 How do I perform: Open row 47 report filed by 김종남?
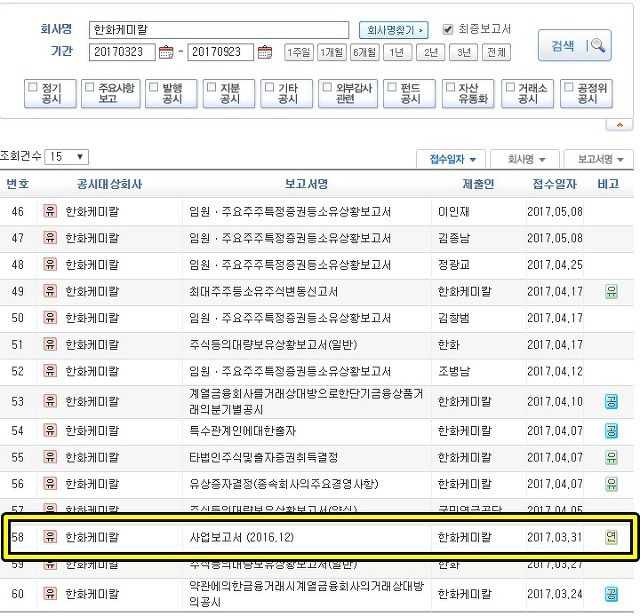(290, 238)
